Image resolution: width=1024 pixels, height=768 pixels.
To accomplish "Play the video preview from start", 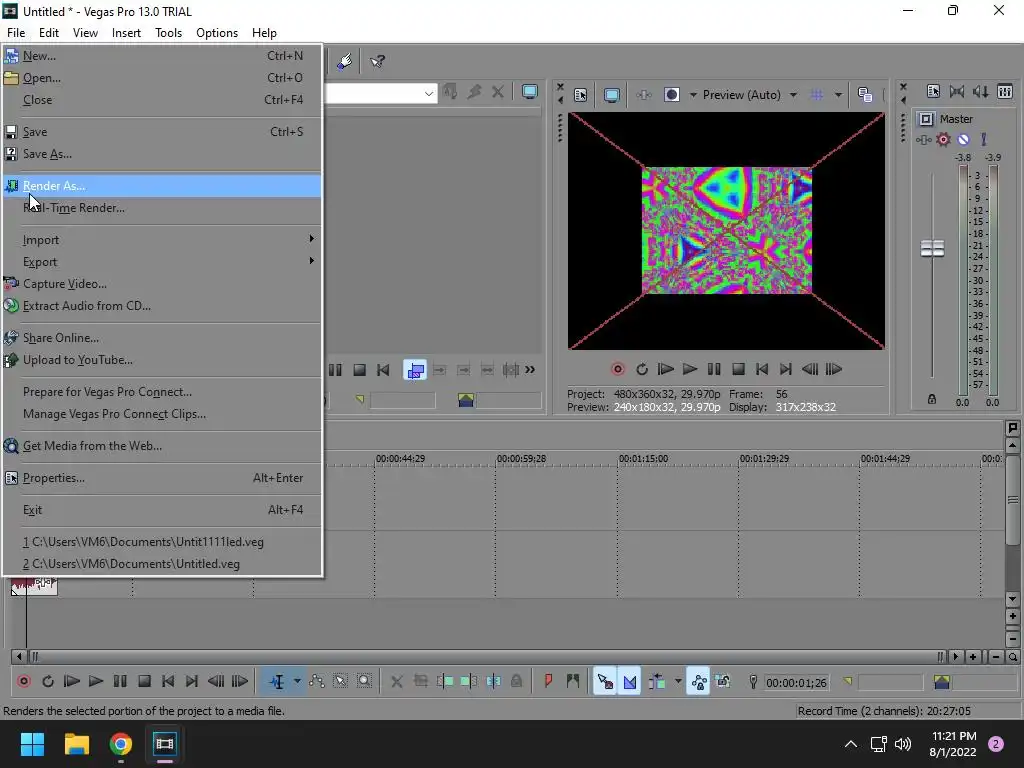I will [665, 370].
